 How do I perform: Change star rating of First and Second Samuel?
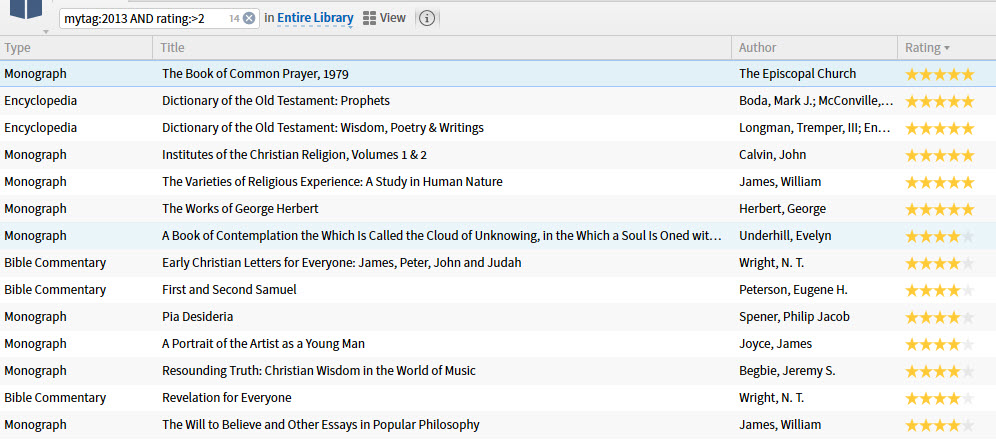click(939, 290)
